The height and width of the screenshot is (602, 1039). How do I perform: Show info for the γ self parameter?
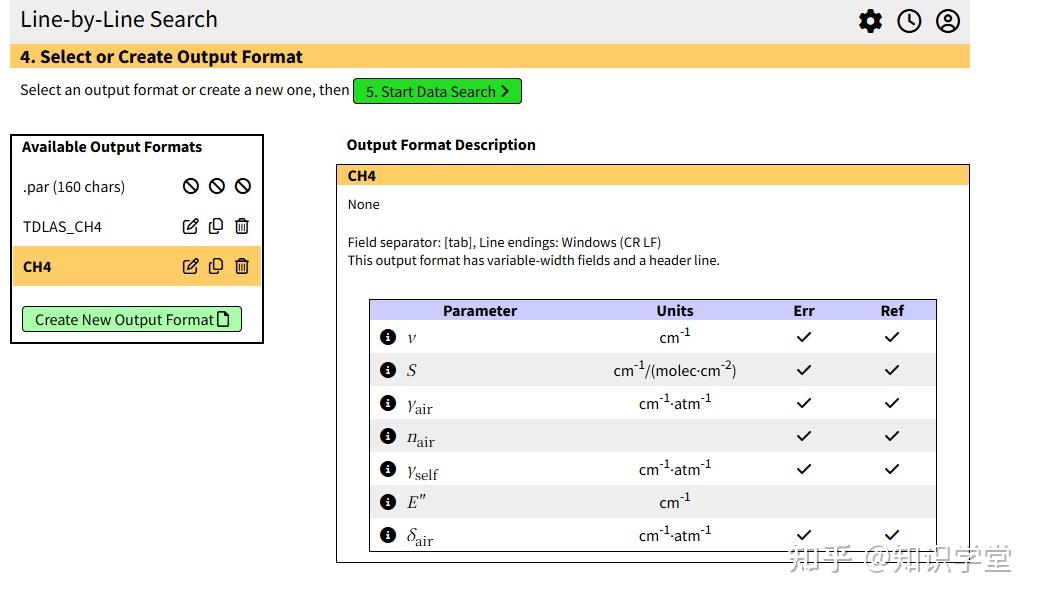pyautogui.click(x=388, y=469)
